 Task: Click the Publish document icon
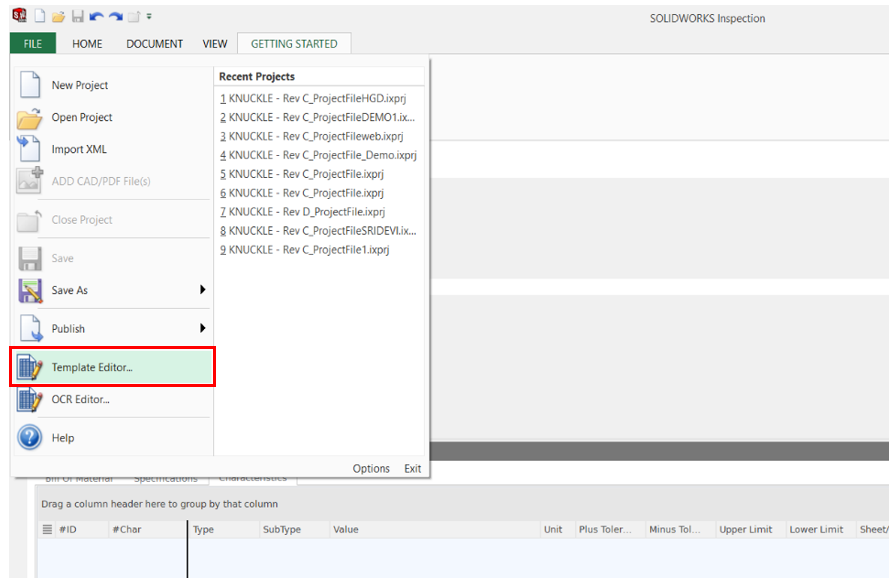(31, 328)
